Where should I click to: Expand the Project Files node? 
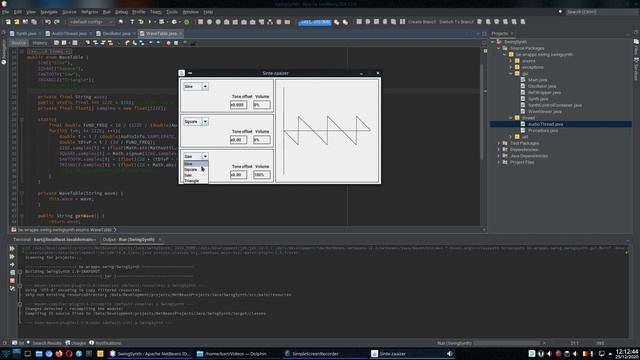coord(499,162)
